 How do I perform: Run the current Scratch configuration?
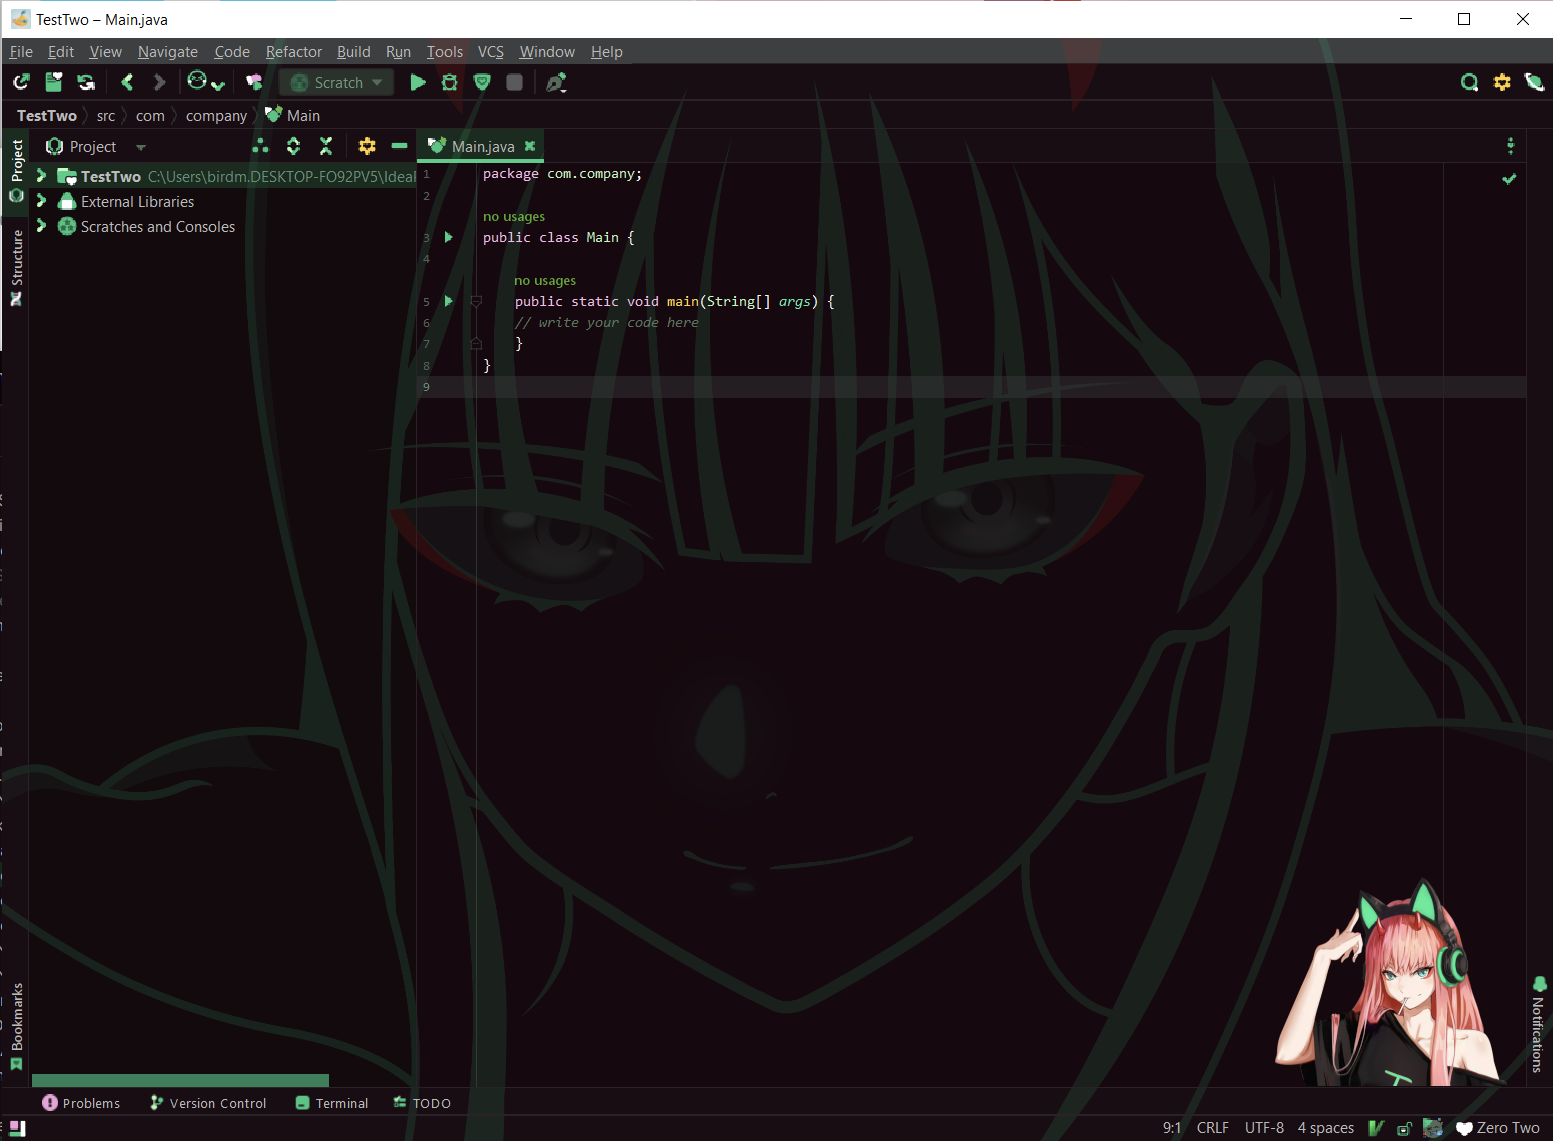(x=418, y=82)
